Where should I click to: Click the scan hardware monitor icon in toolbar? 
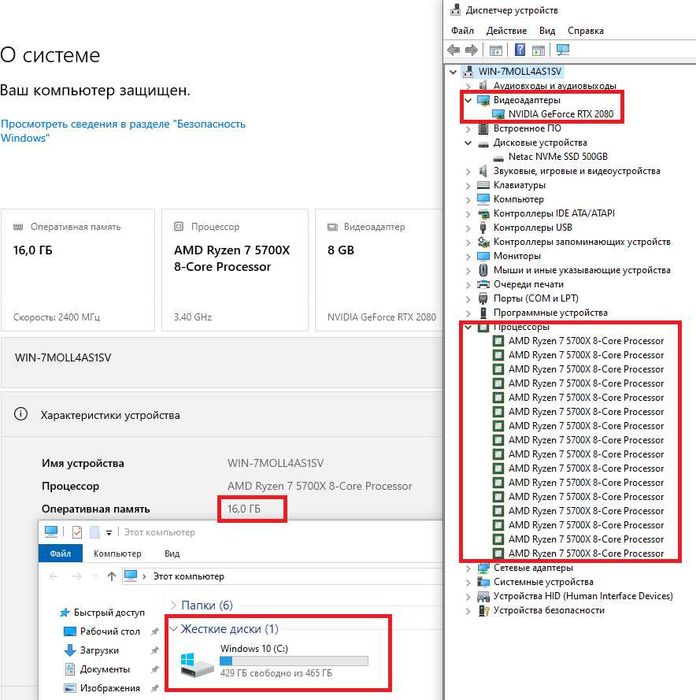tap(563, 50)
